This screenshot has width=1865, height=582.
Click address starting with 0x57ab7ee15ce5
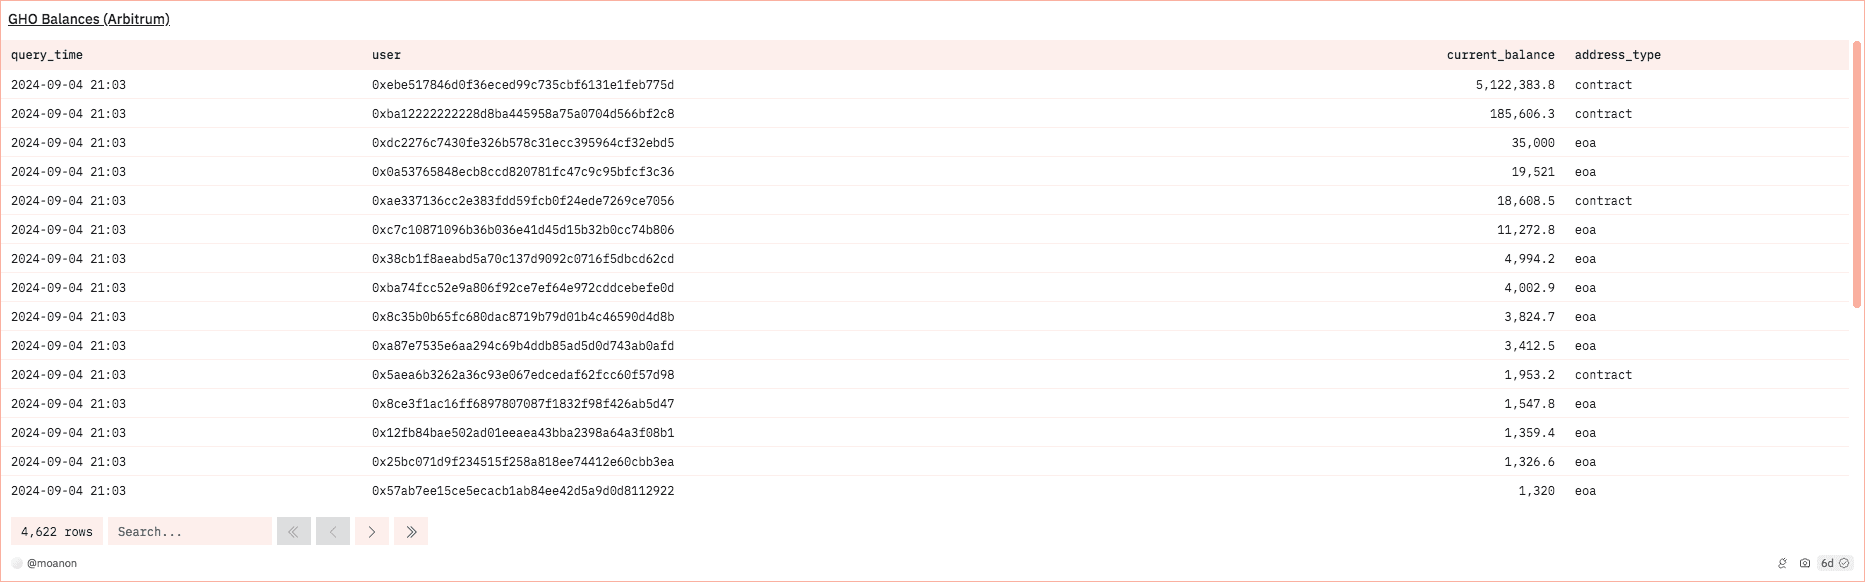pyautogui.click(x=523, y=491)
